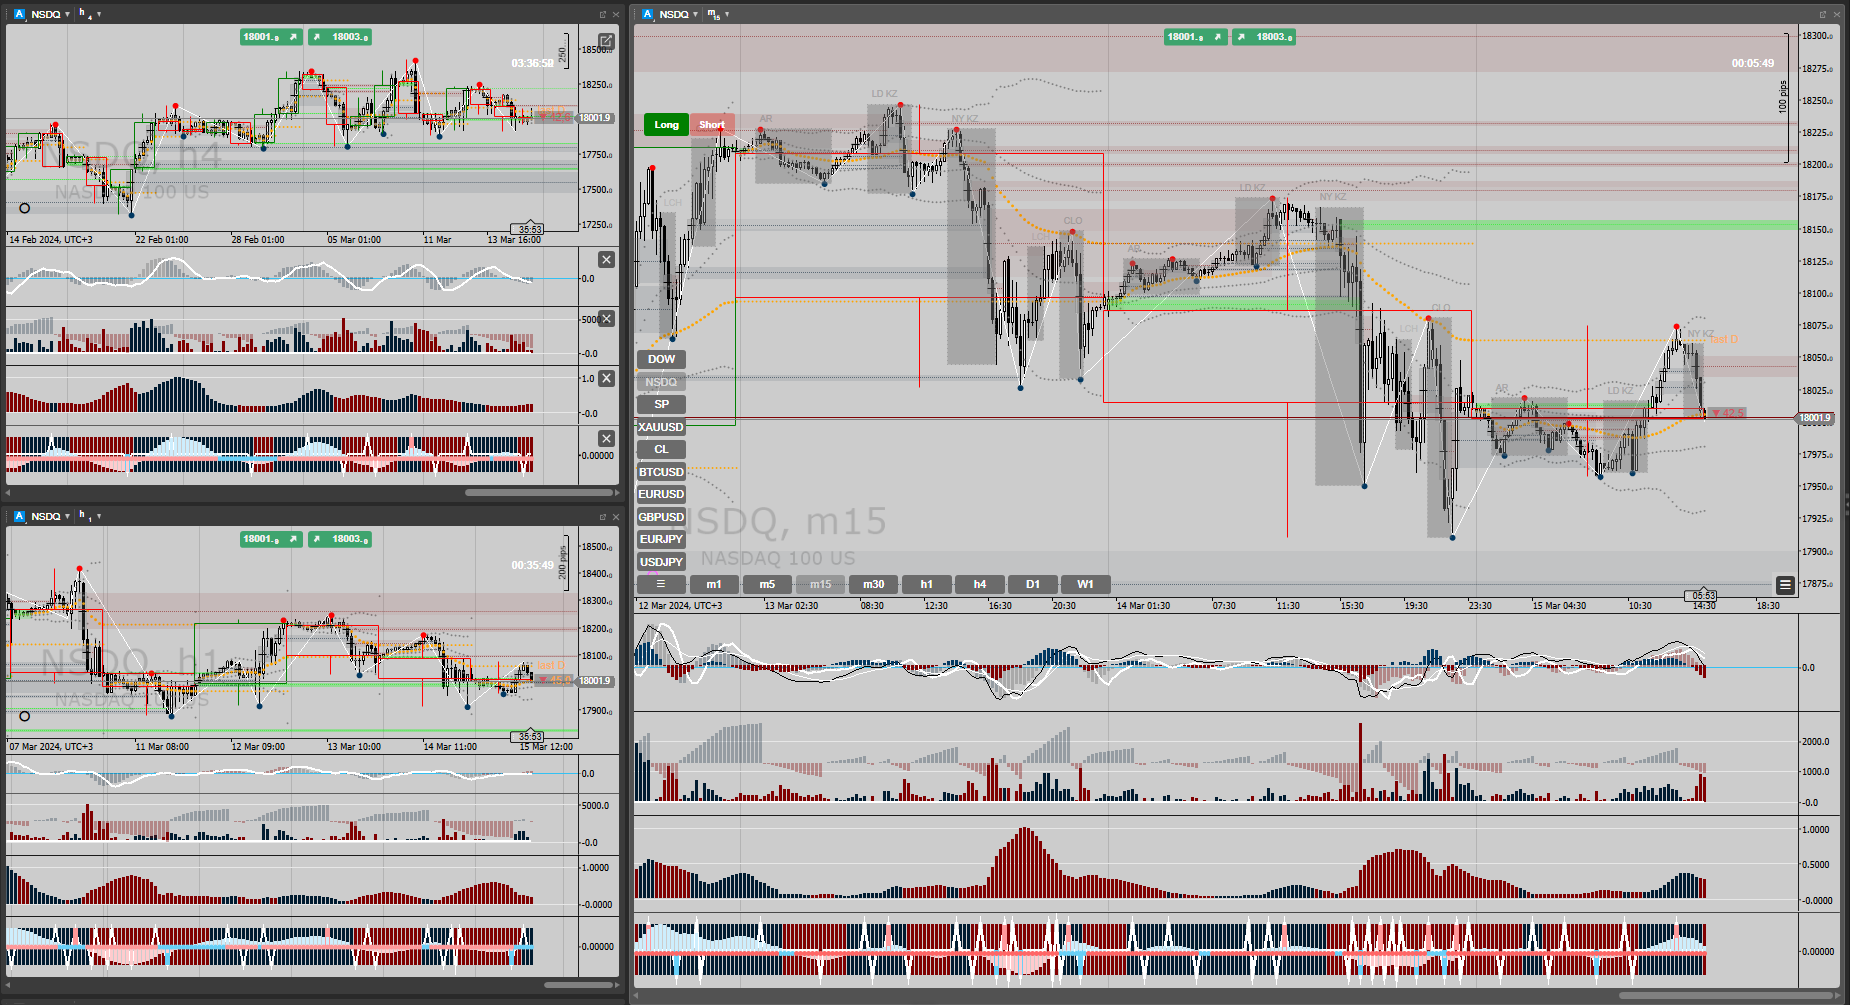Click the circle marker icon in the h4 chart
1850x1005 pixels.
pos(25,208)
